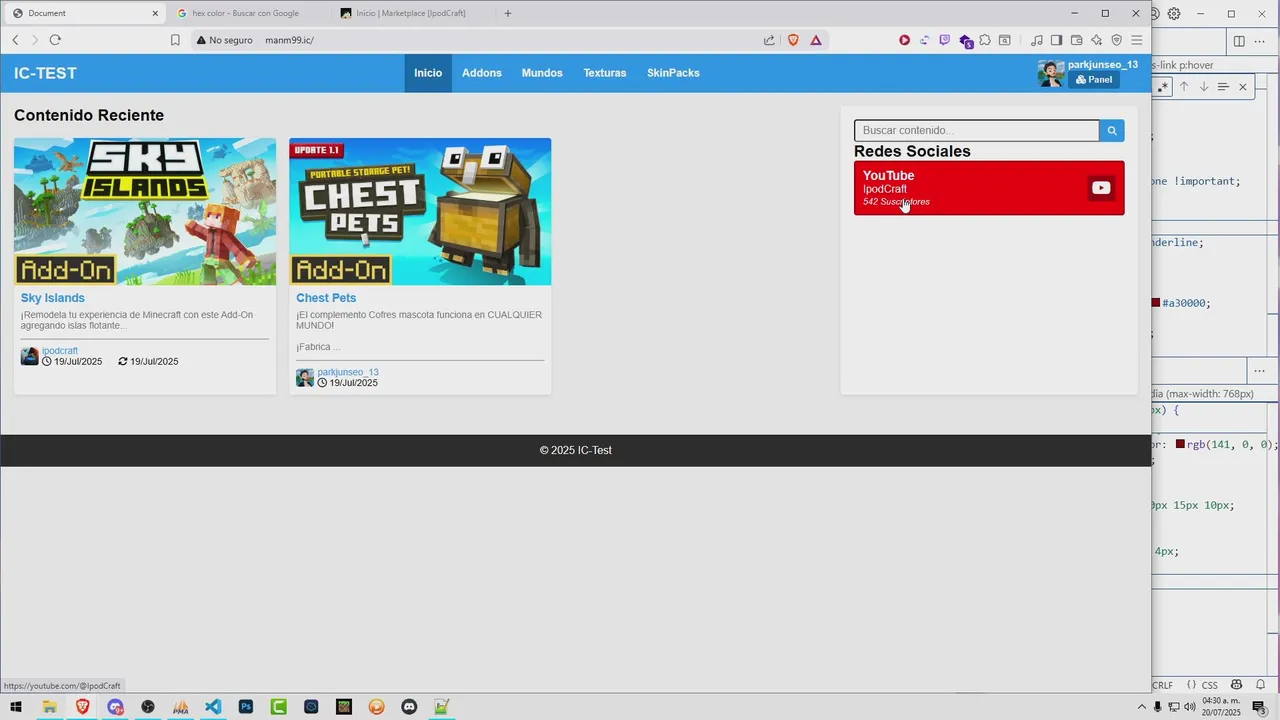The height and width of the screenshot is (720, 1280).
Task: Click the split editor icon in VS Code
Action: (x=1239, y=41)
